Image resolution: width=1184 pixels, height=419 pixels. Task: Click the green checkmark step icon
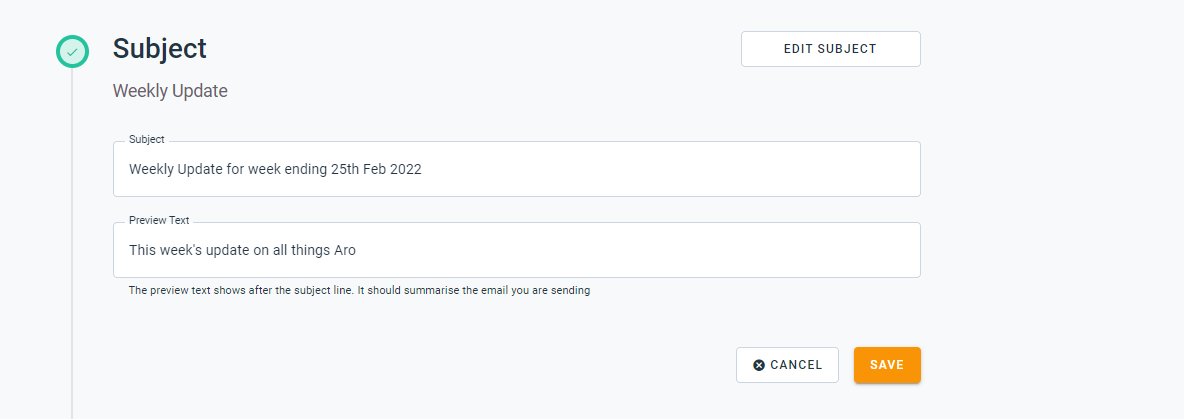(72, 51)
